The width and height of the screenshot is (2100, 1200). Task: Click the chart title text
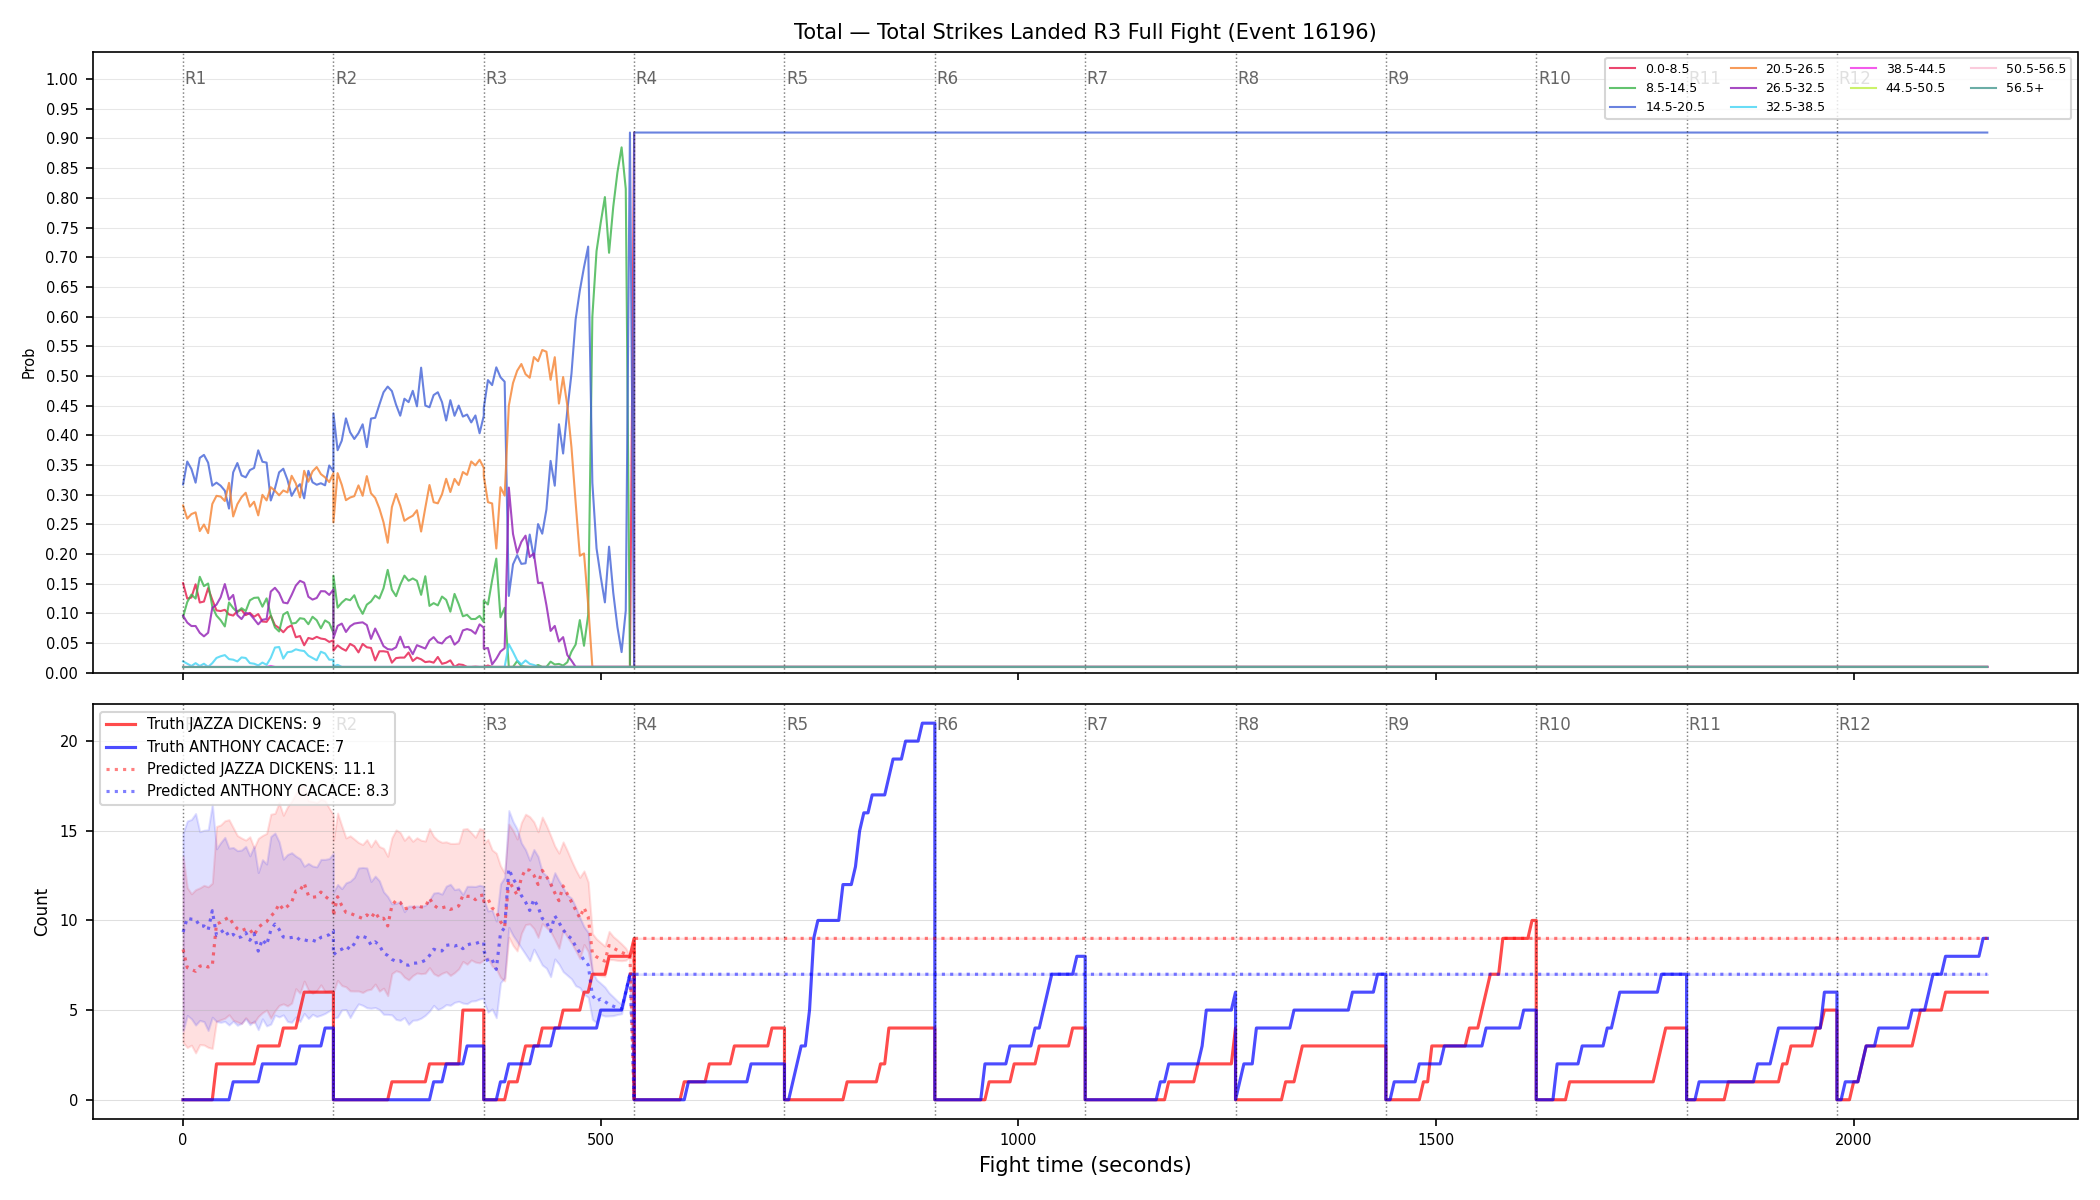[x=1085, y=32]
